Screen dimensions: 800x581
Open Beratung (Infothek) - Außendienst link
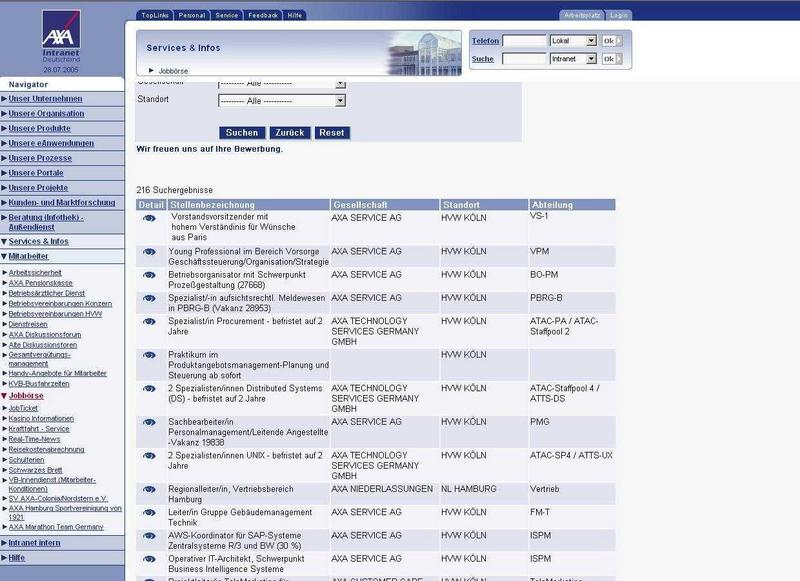coord(46,222)
